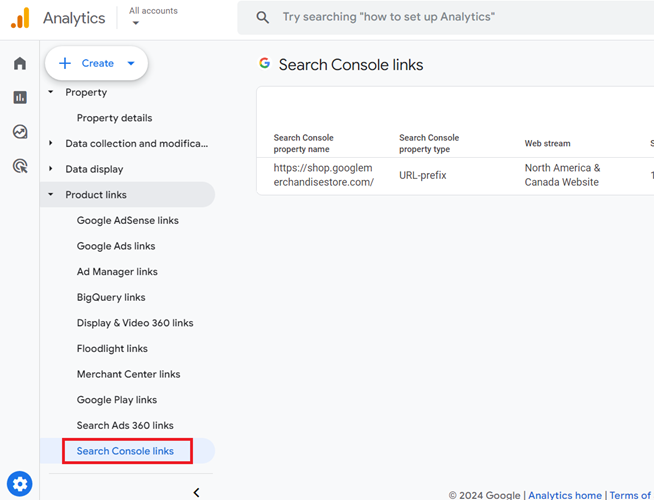Open Property details
This screenshot has width=654, height=500.
pos(114,118)
